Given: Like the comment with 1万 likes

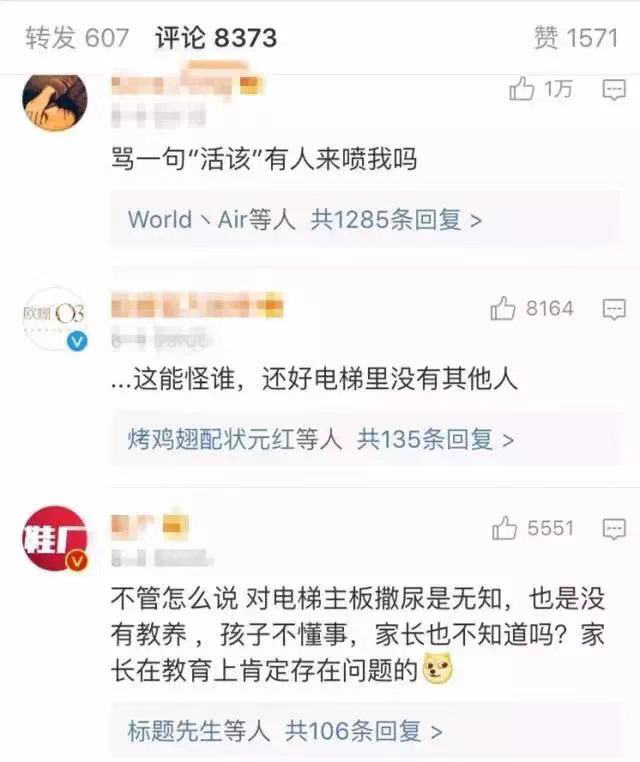Looking at the screenshot, I should point(521,89).
